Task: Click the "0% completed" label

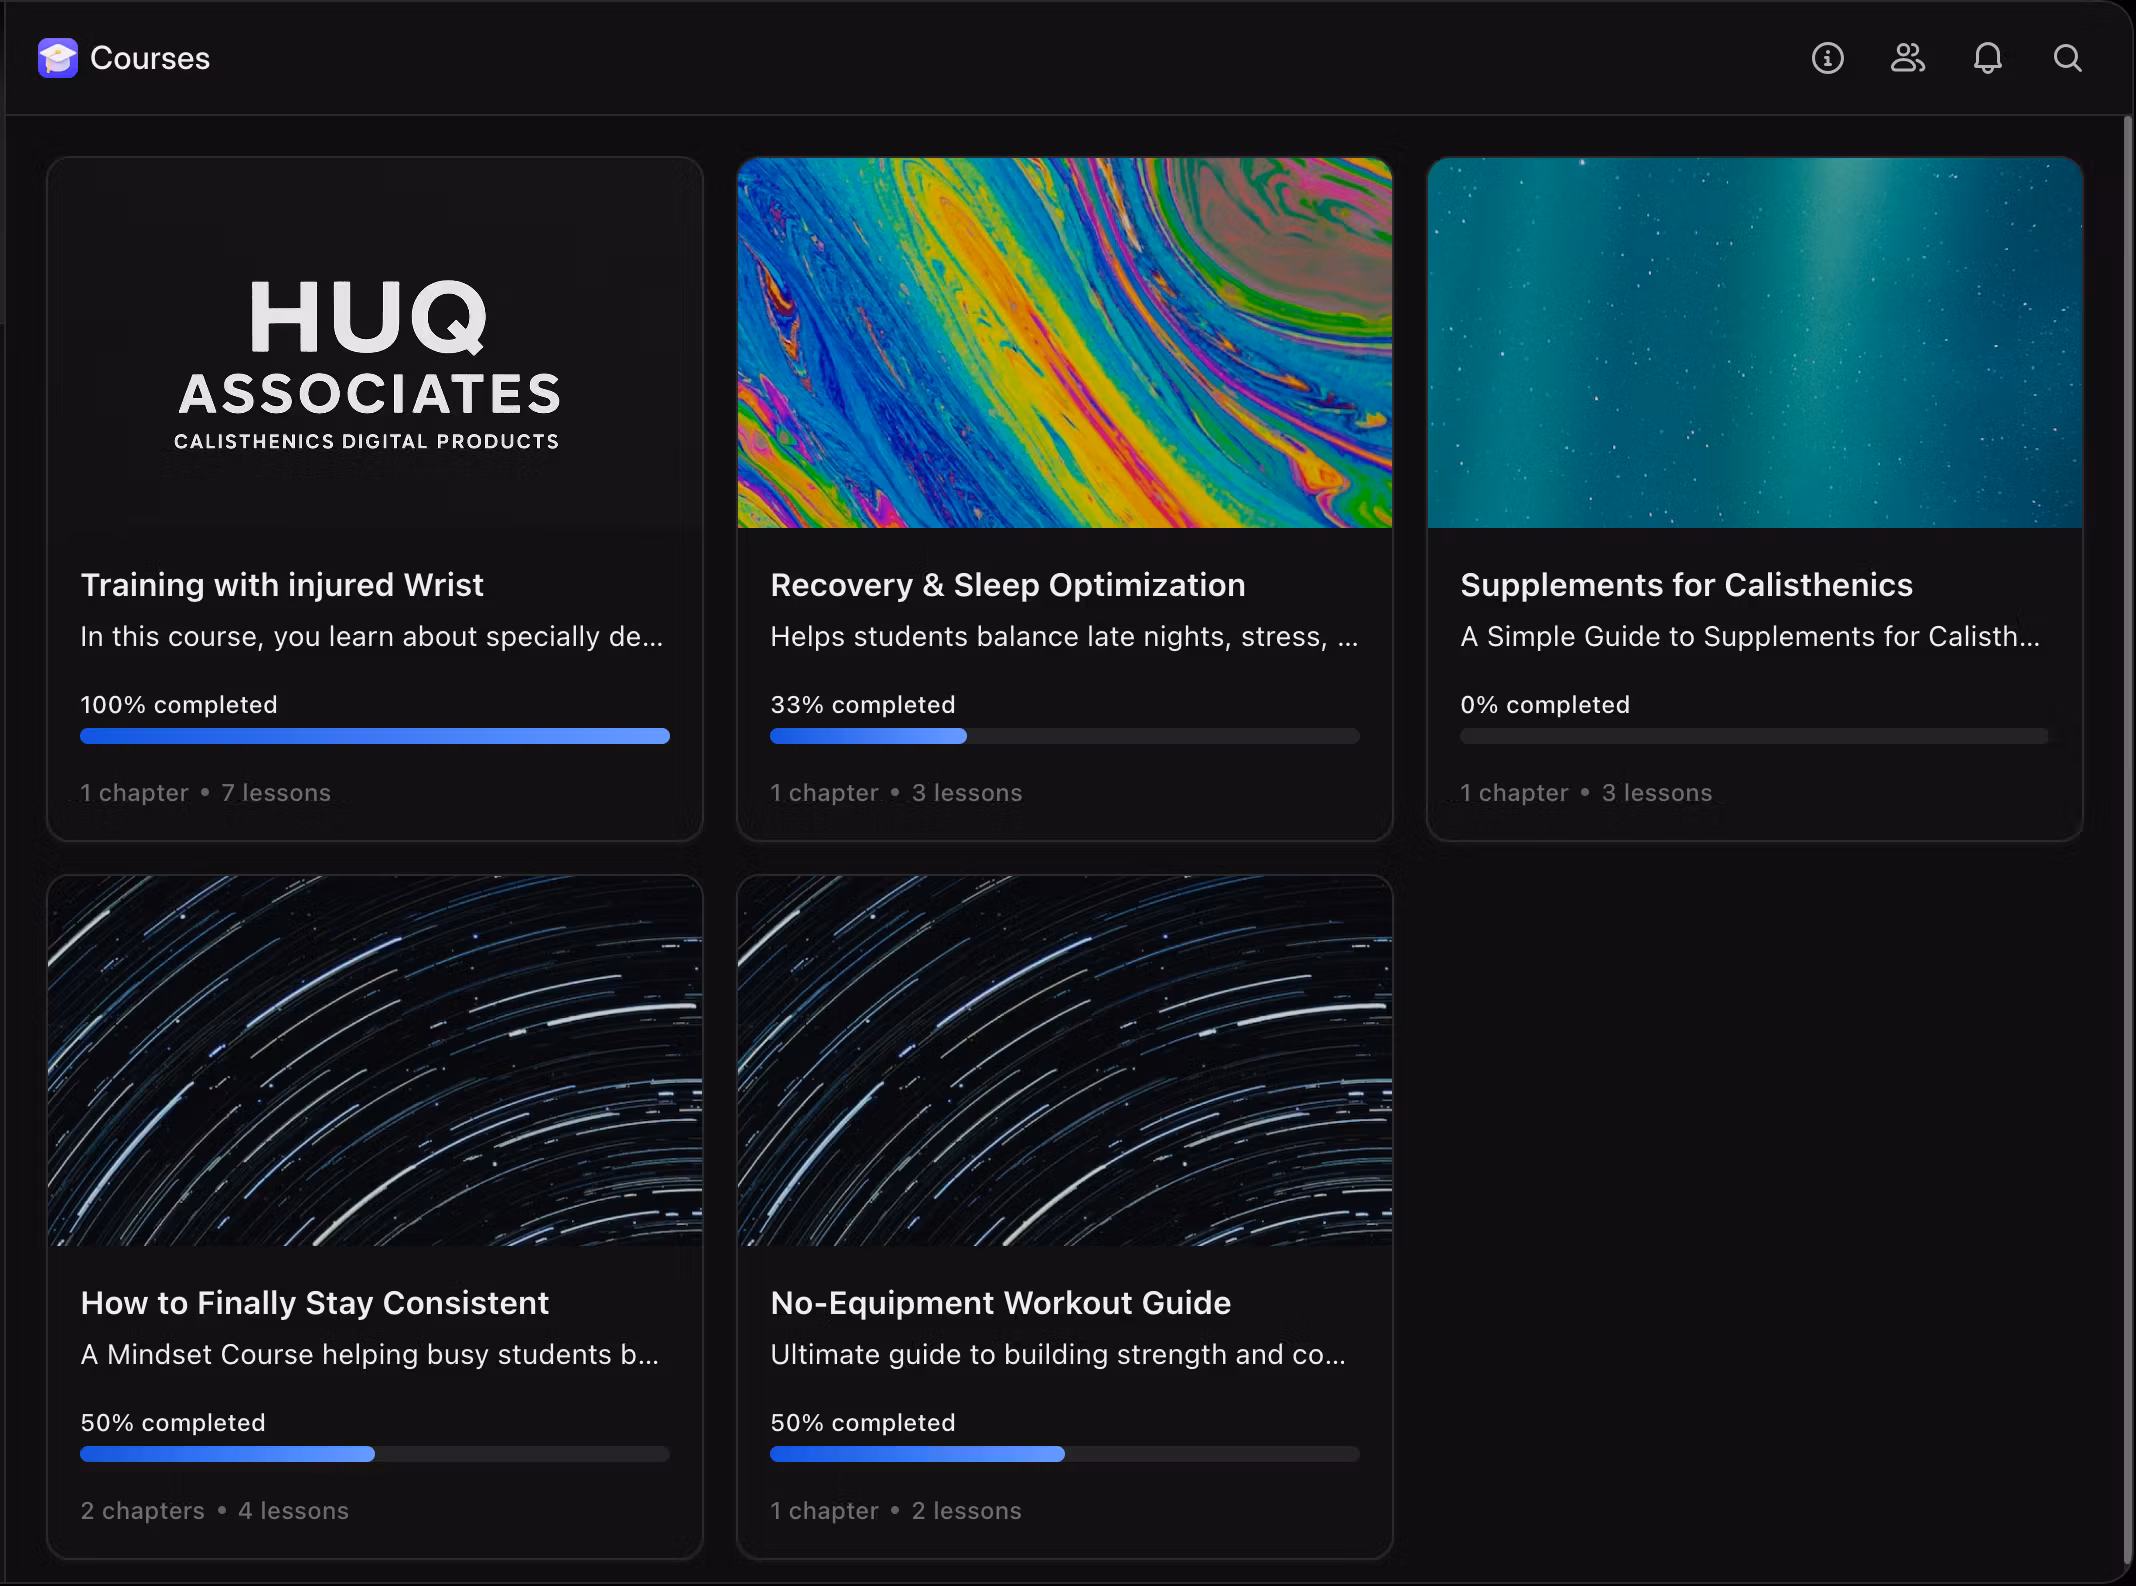Action: coord(1545,705)
